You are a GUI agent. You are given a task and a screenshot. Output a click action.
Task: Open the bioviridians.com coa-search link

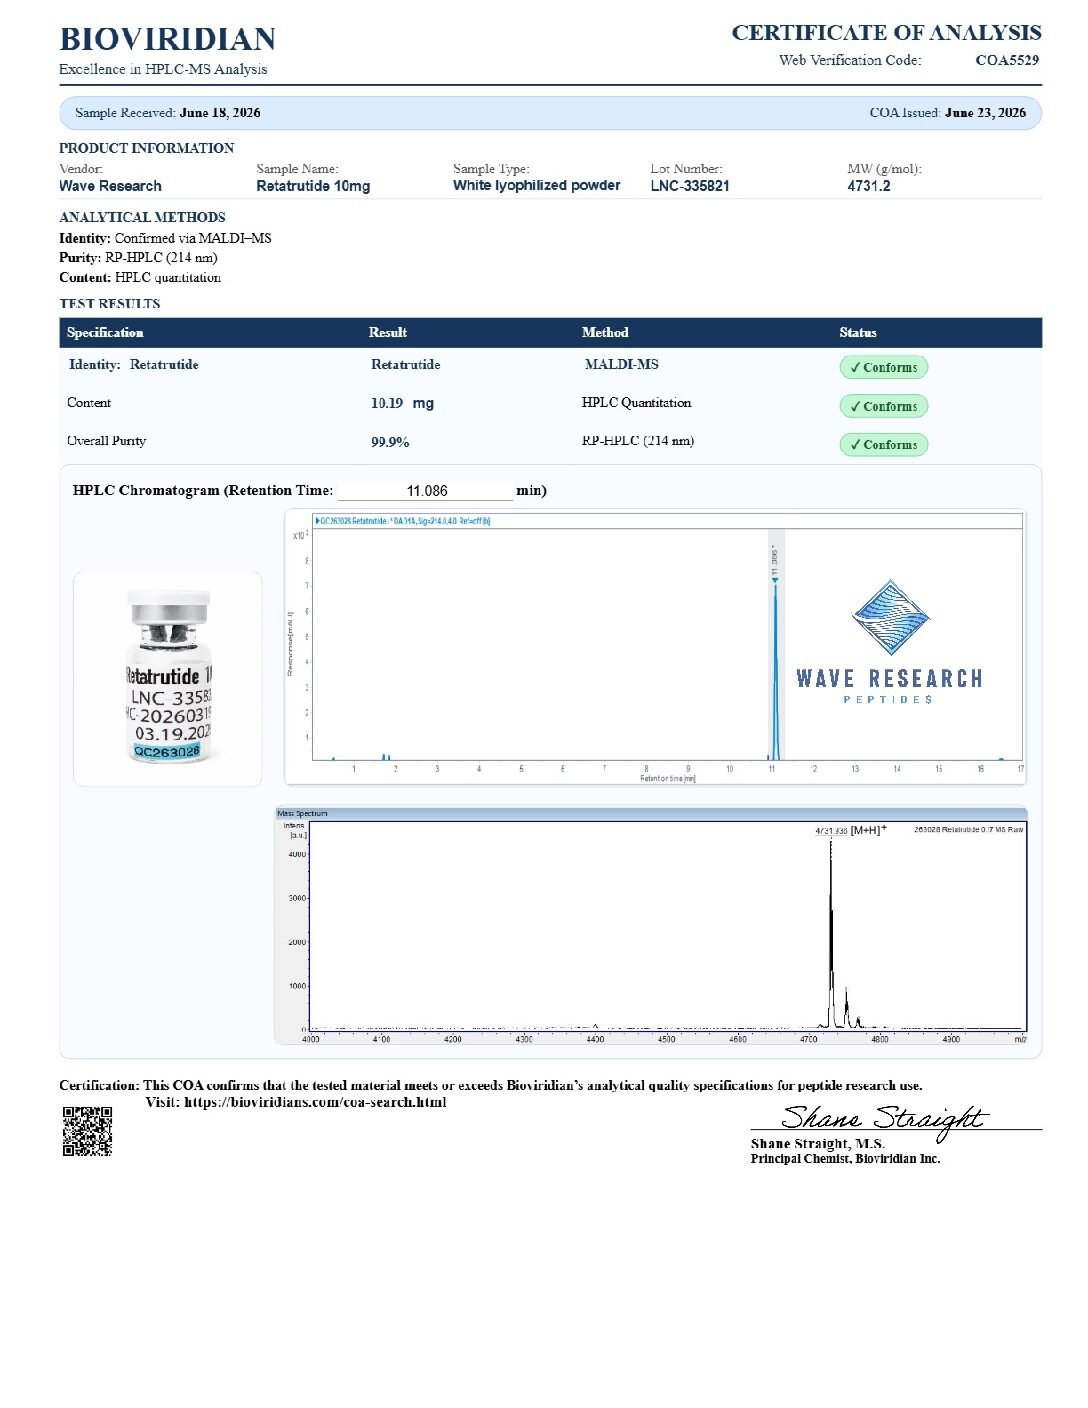pyautogui.click(x=315, y=1102)
